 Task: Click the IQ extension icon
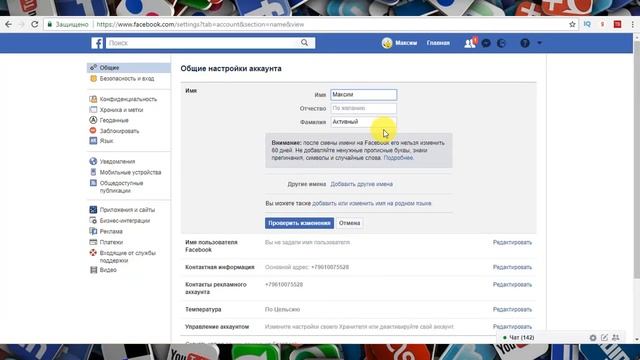(587, 24)
